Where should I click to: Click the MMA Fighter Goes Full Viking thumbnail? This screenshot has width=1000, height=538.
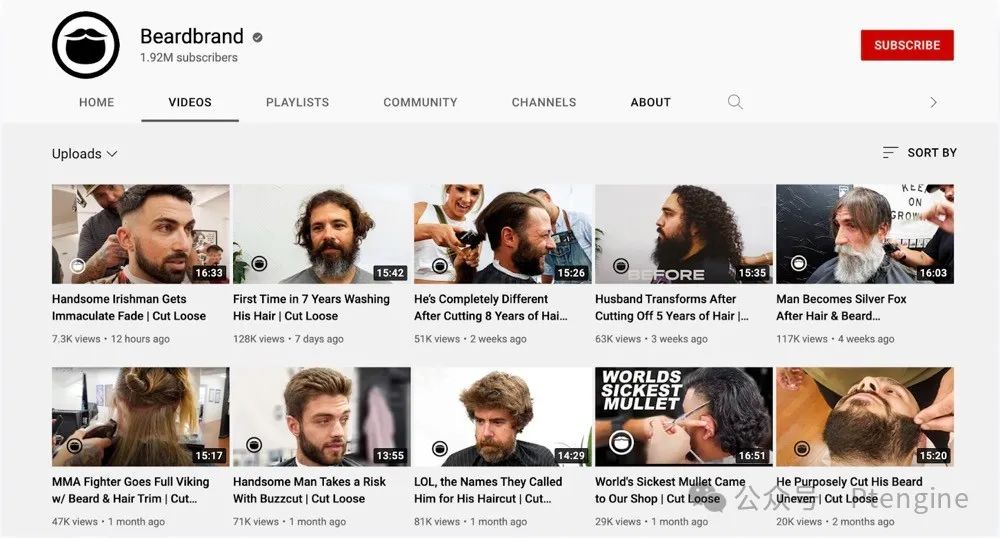[x=140, y=416]
